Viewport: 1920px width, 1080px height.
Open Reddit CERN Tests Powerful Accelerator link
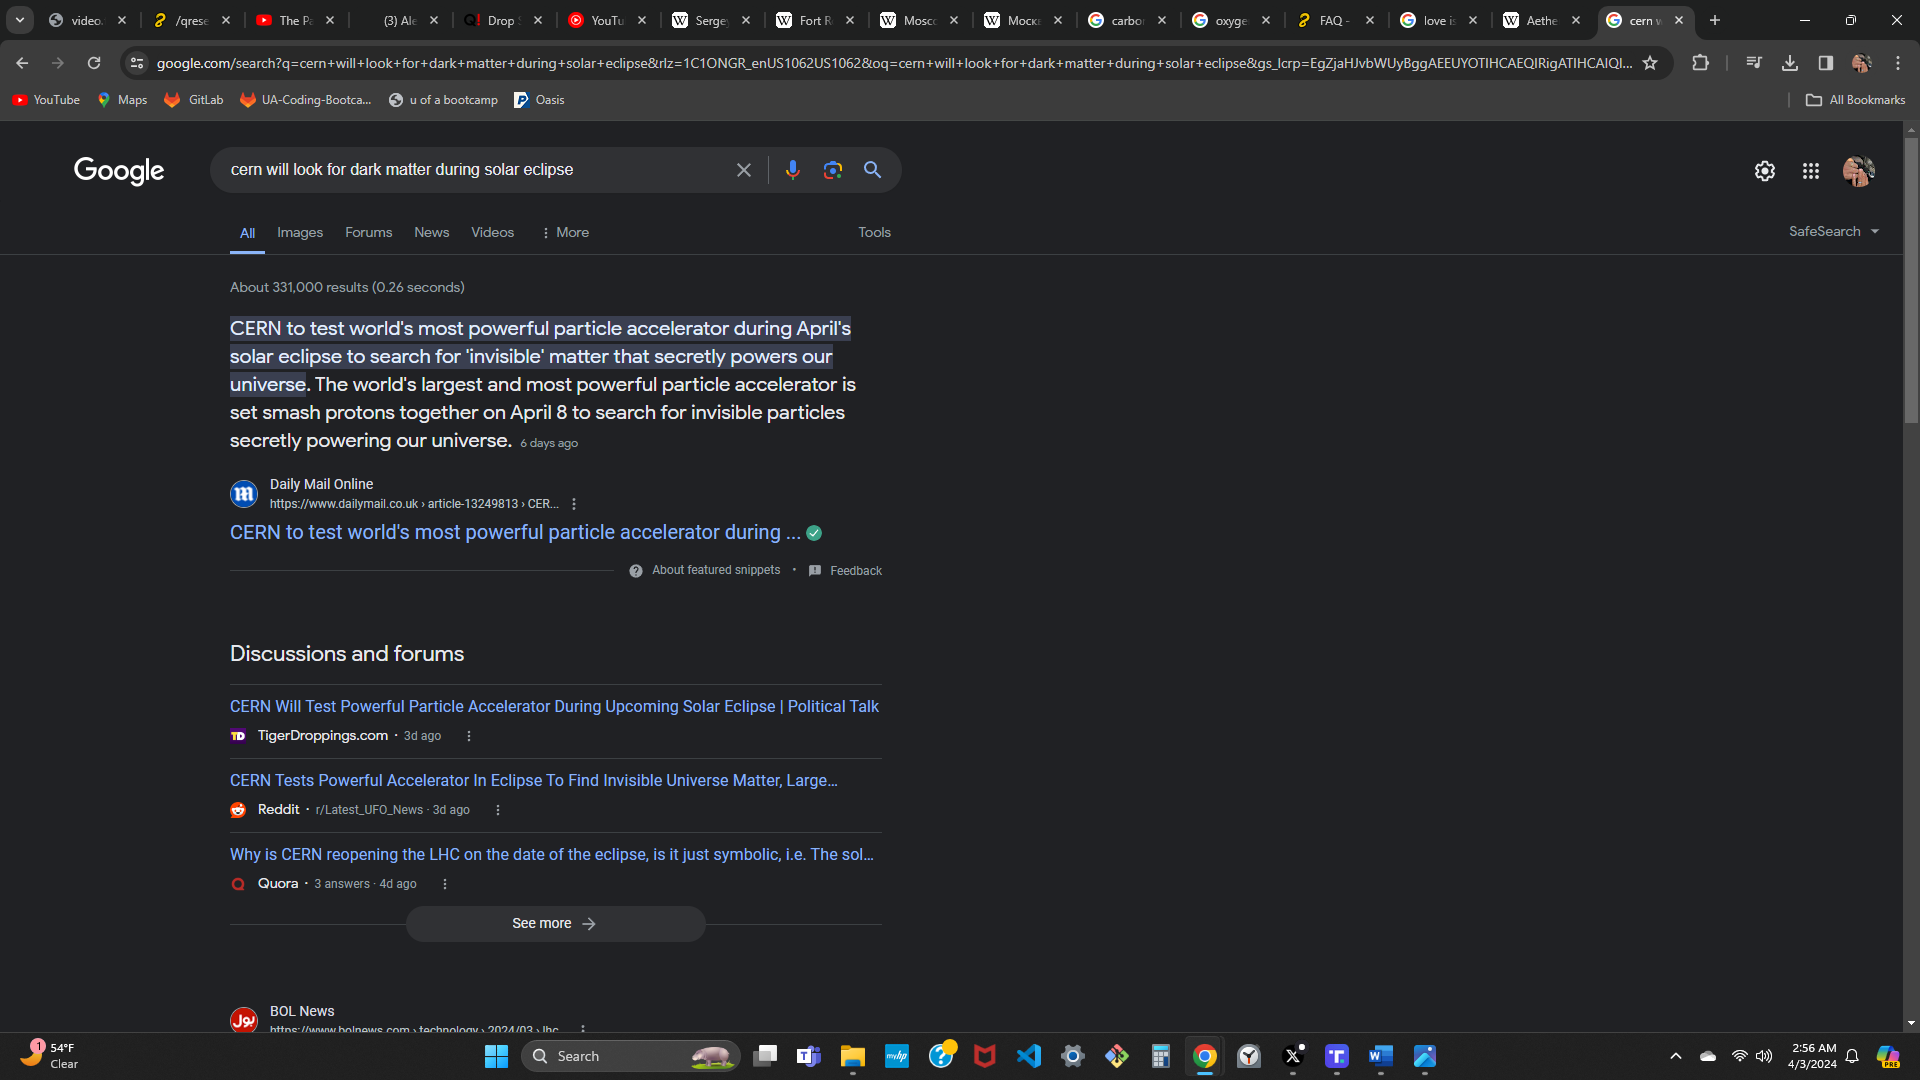click(x=534, y=781)
